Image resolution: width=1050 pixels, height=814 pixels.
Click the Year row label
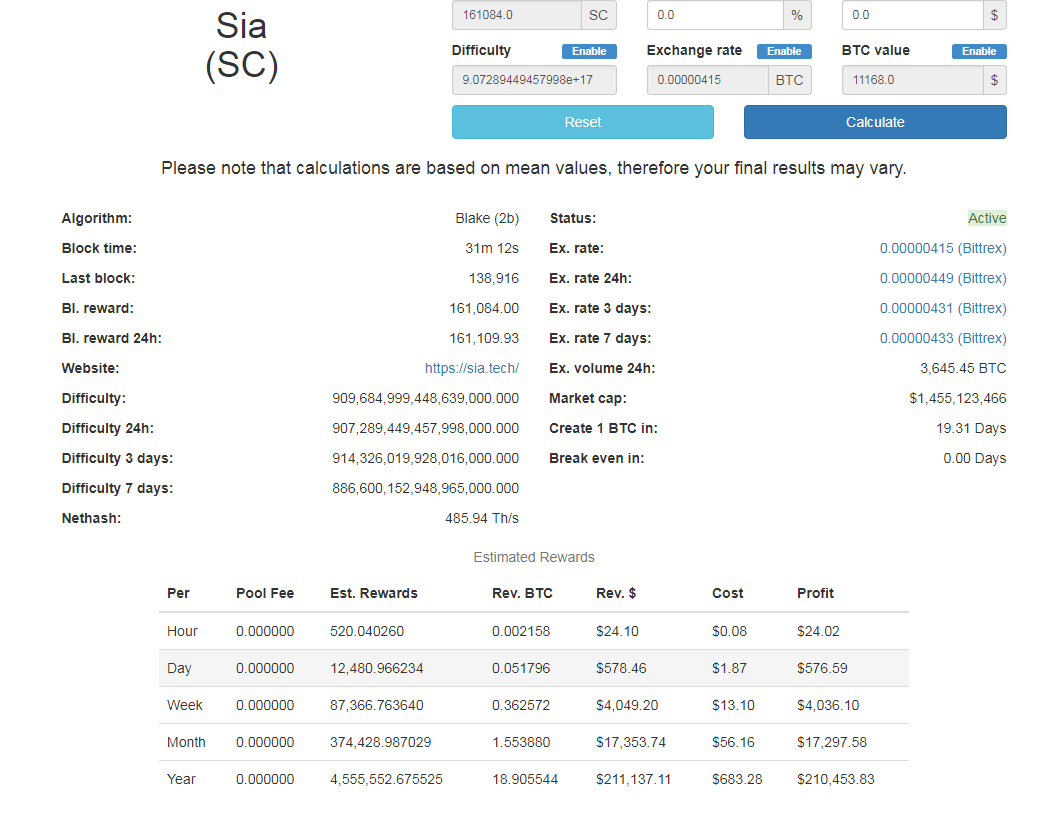tap(181, 779)
